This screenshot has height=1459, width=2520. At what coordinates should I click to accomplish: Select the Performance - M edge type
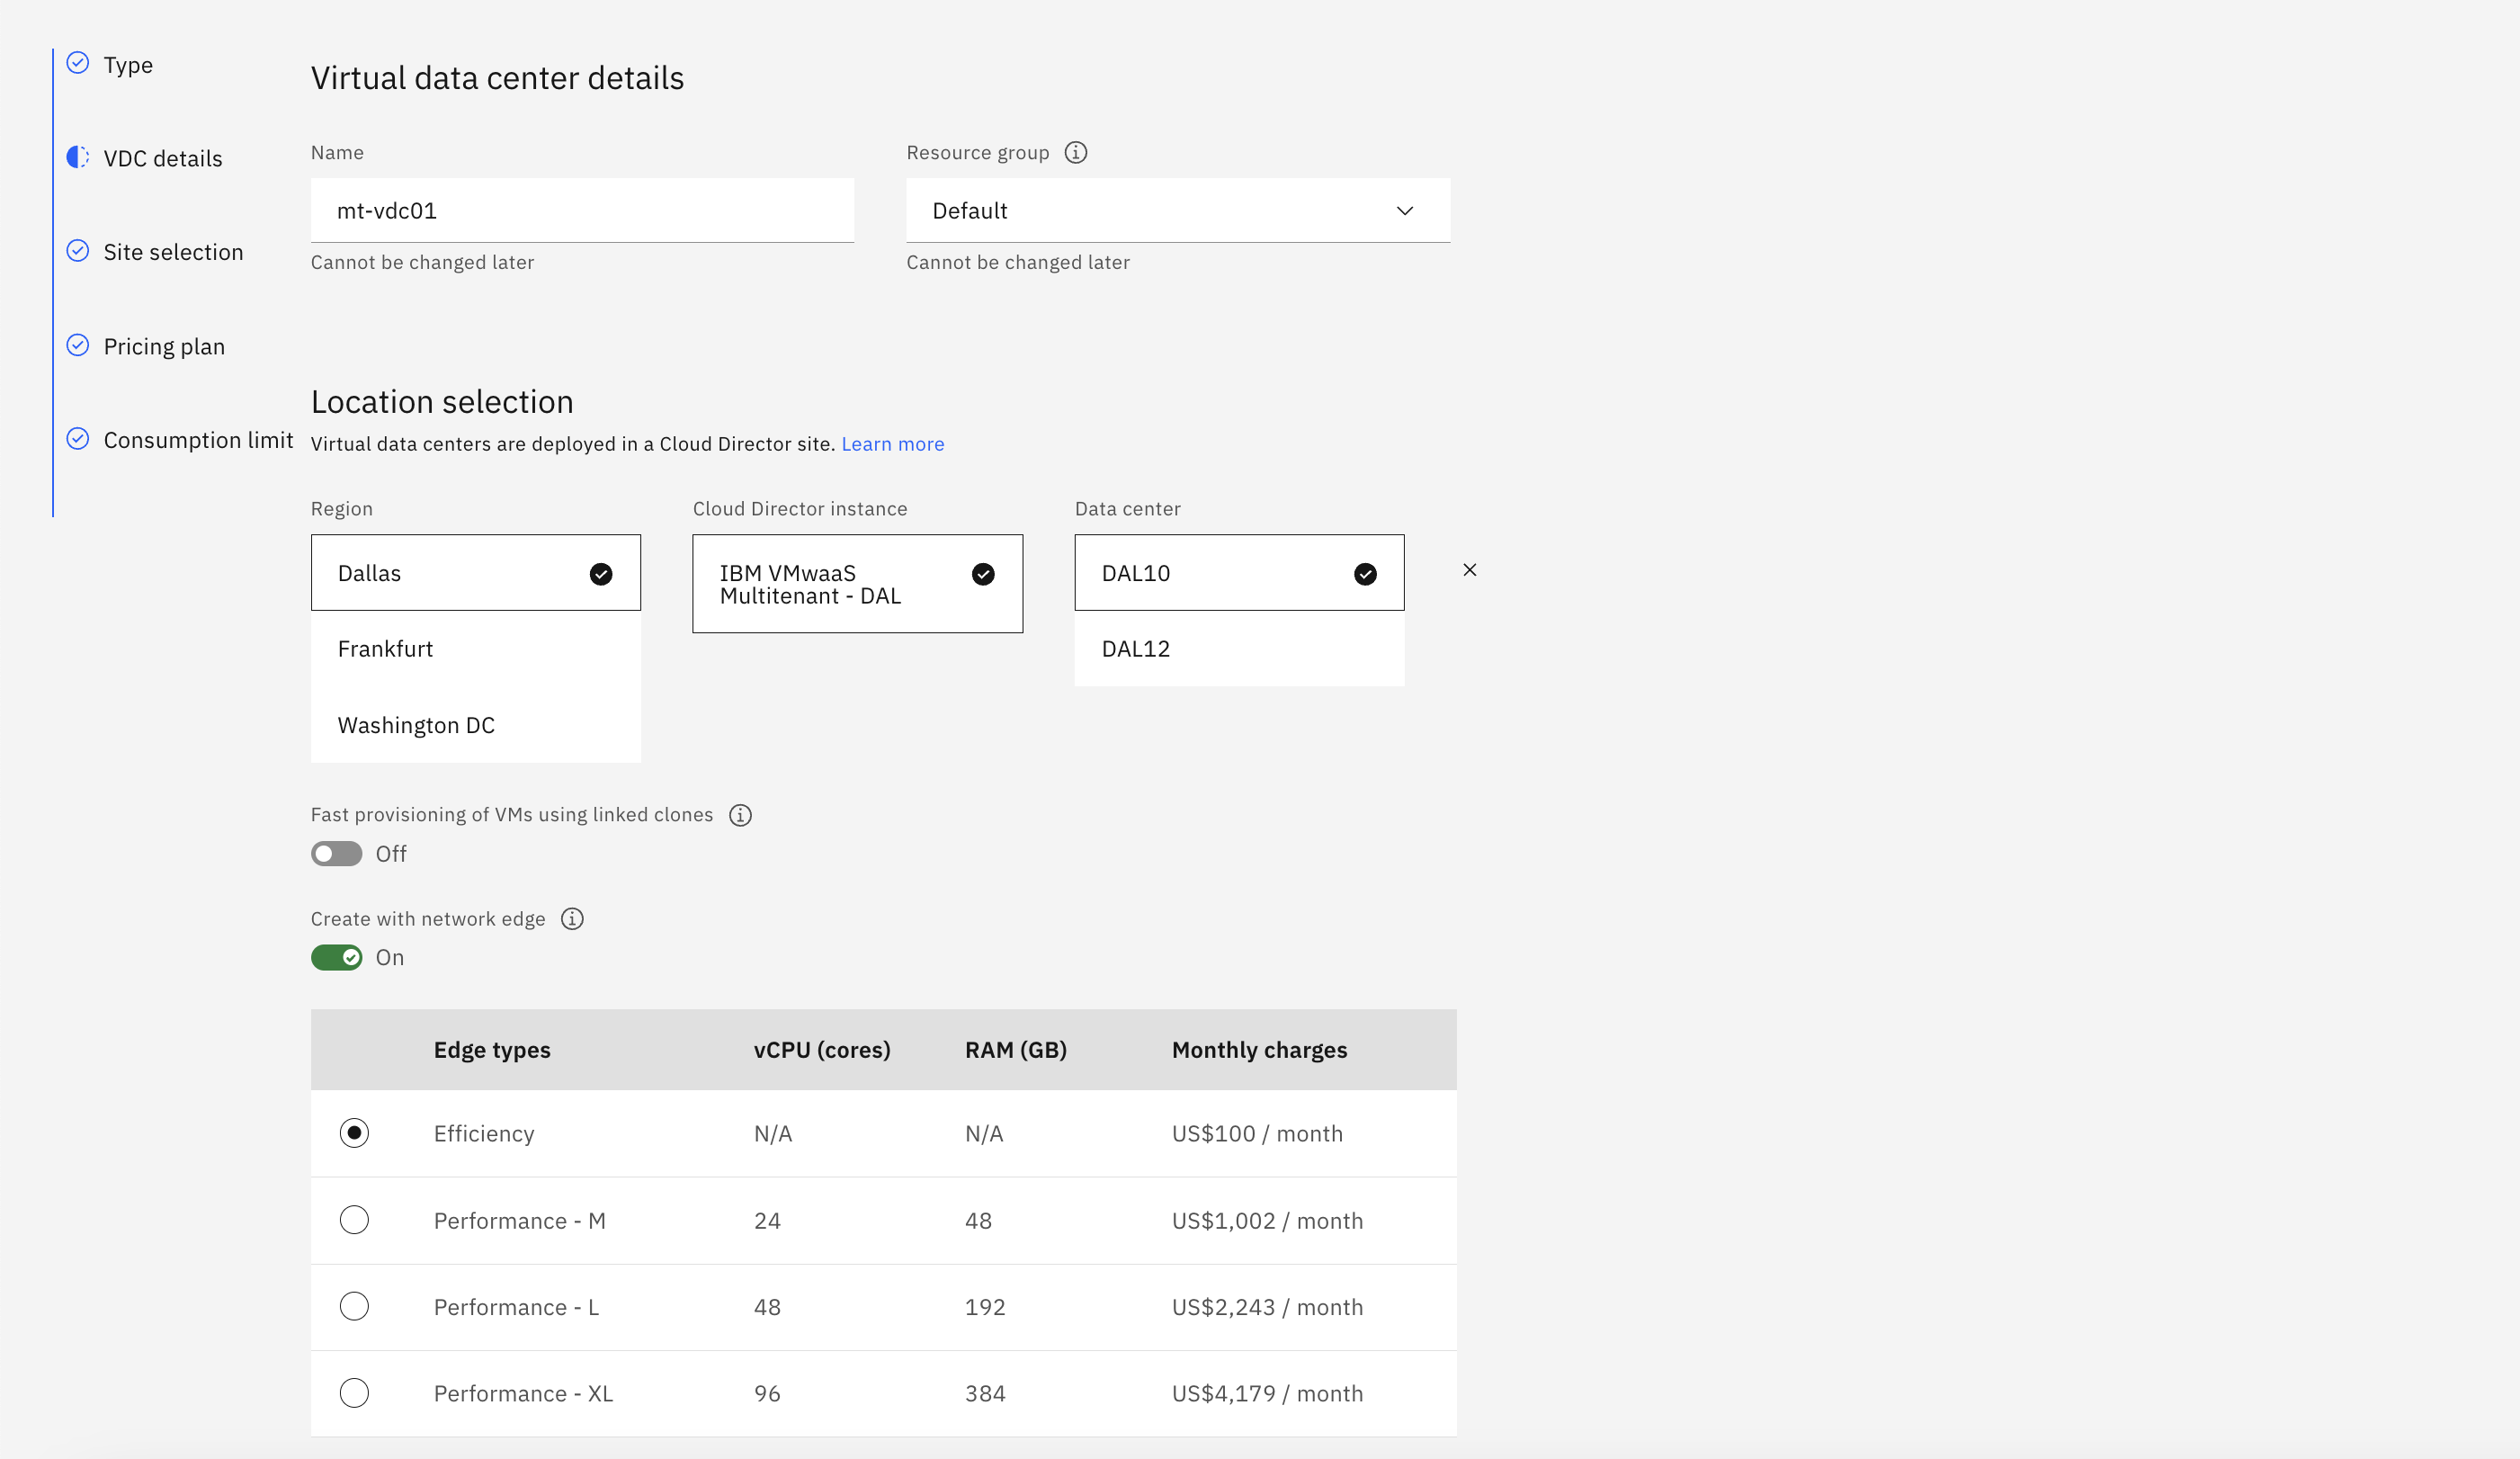click(354, 1220)
